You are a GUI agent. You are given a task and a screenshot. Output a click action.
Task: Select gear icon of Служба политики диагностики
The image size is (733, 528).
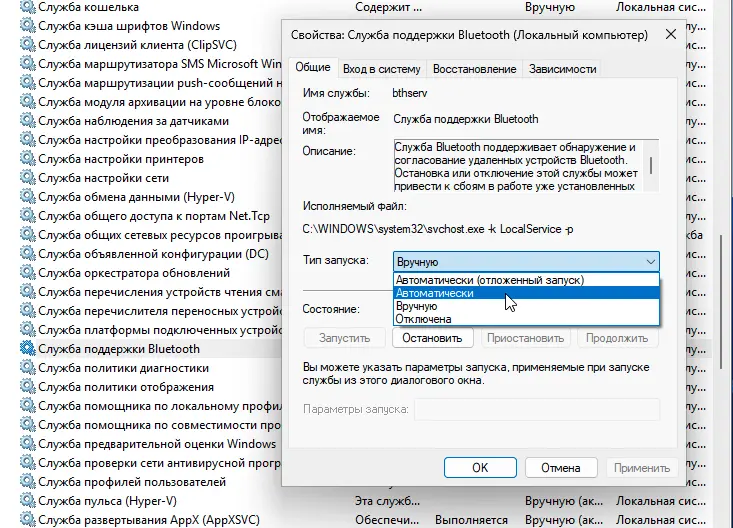(x=27, y=368)
